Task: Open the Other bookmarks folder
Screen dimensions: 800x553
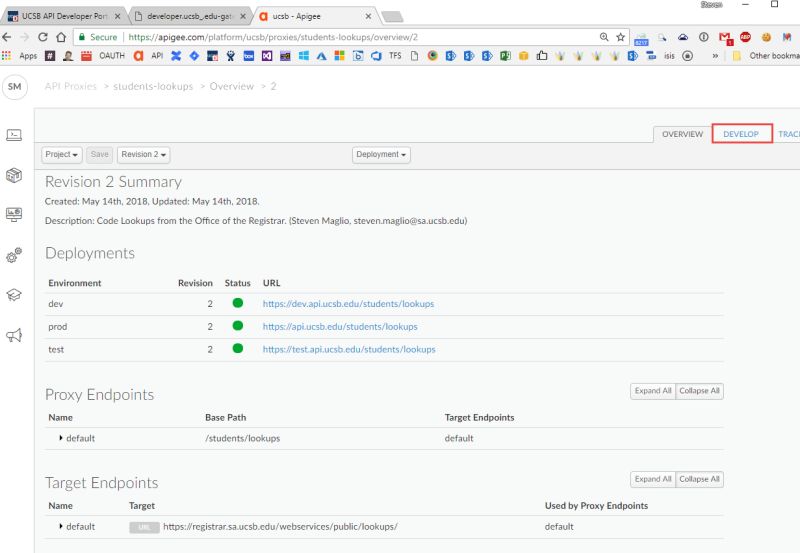Action: coord(766,56)
